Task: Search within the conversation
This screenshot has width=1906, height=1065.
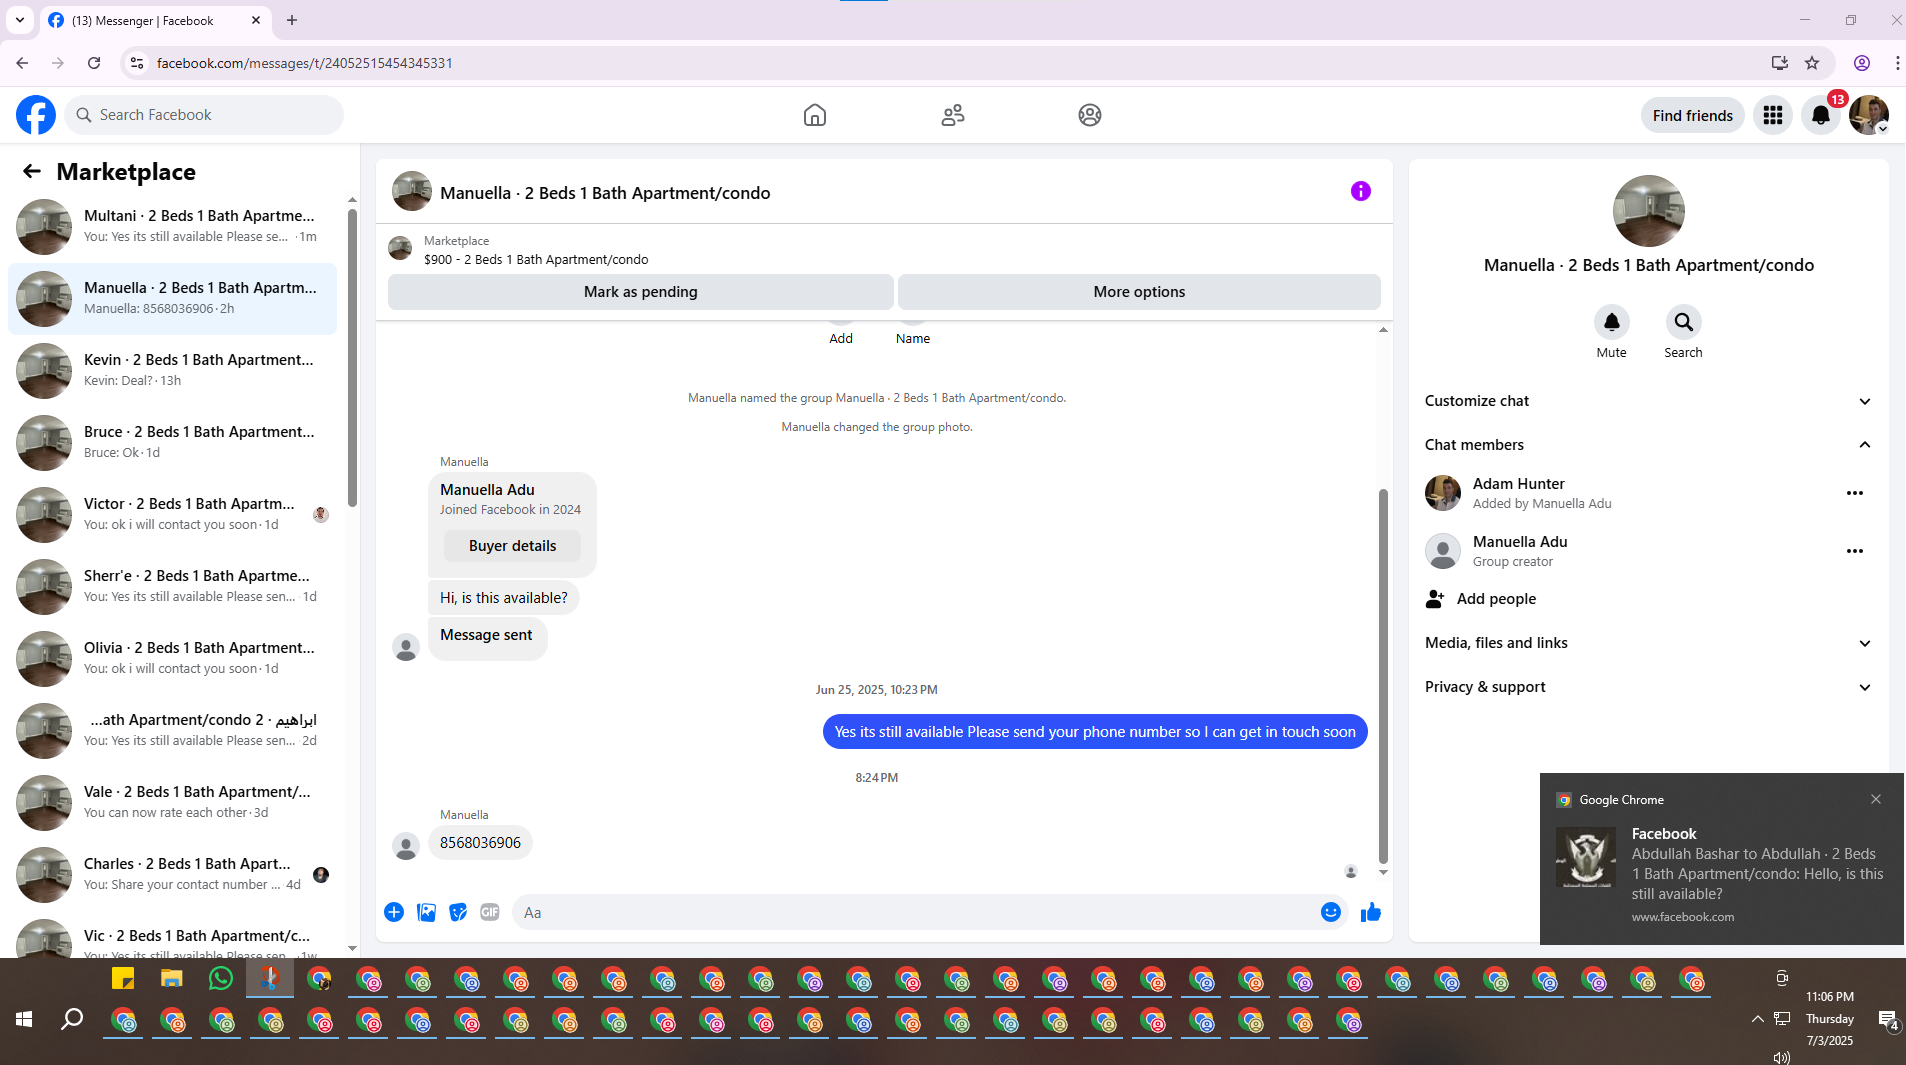Action: tap(1683, 322)
